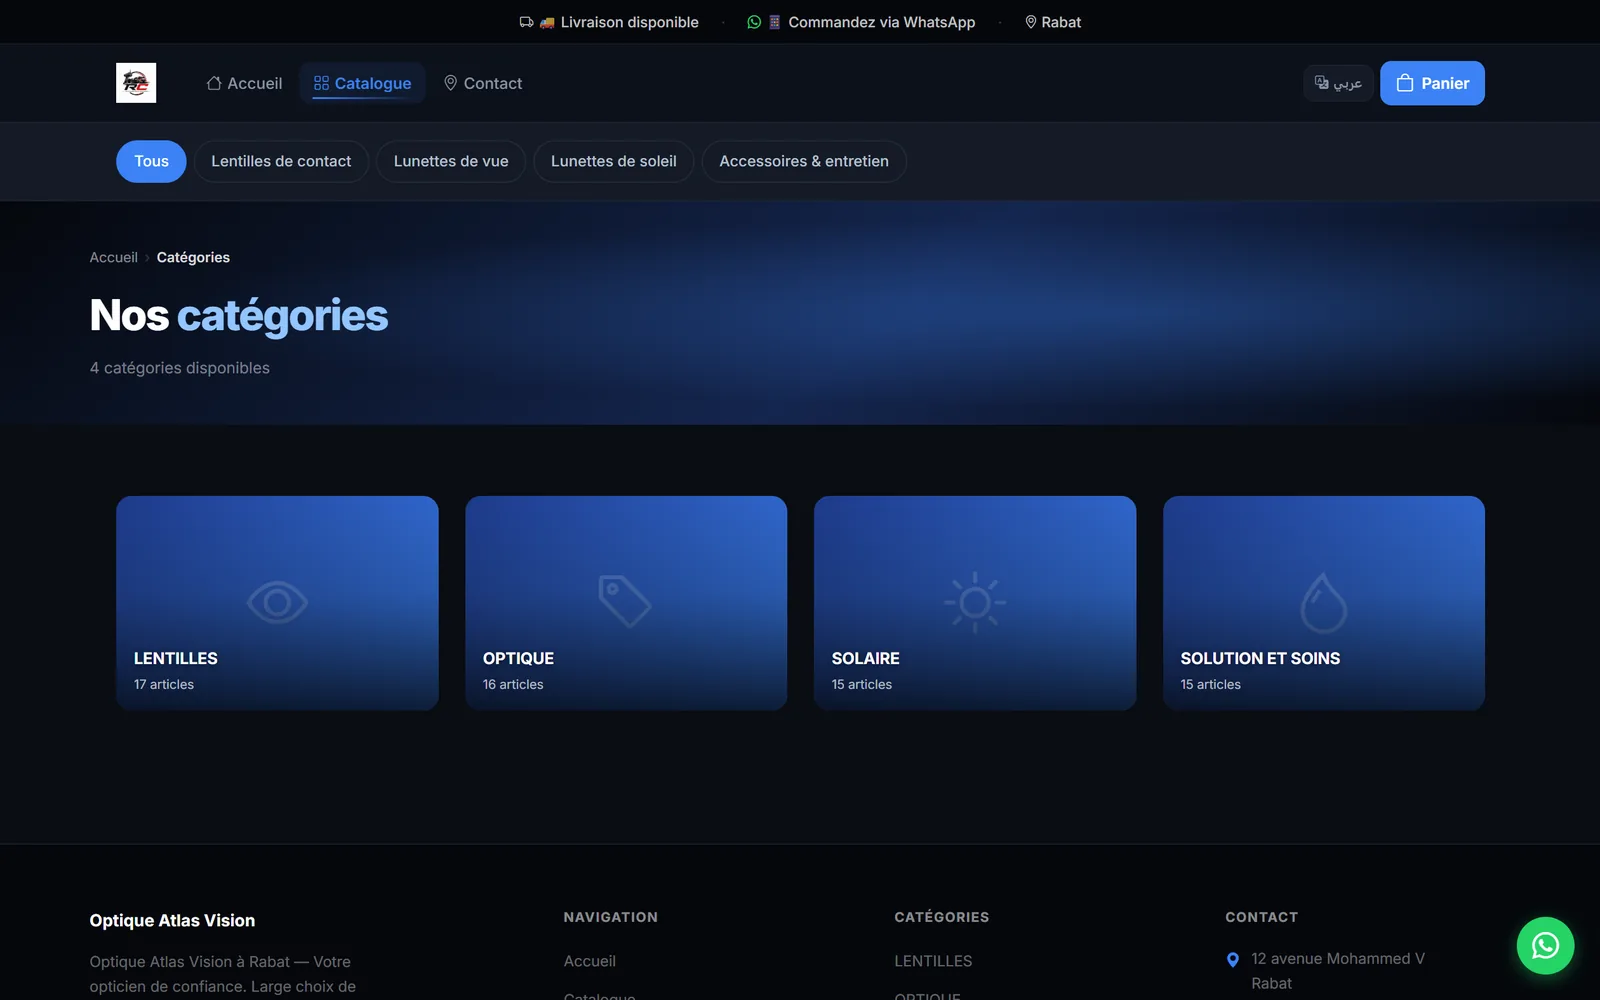This screenshot has height=1000, width=1600.
Task: Switch the language to عربي
Action: coord(1338,83)
